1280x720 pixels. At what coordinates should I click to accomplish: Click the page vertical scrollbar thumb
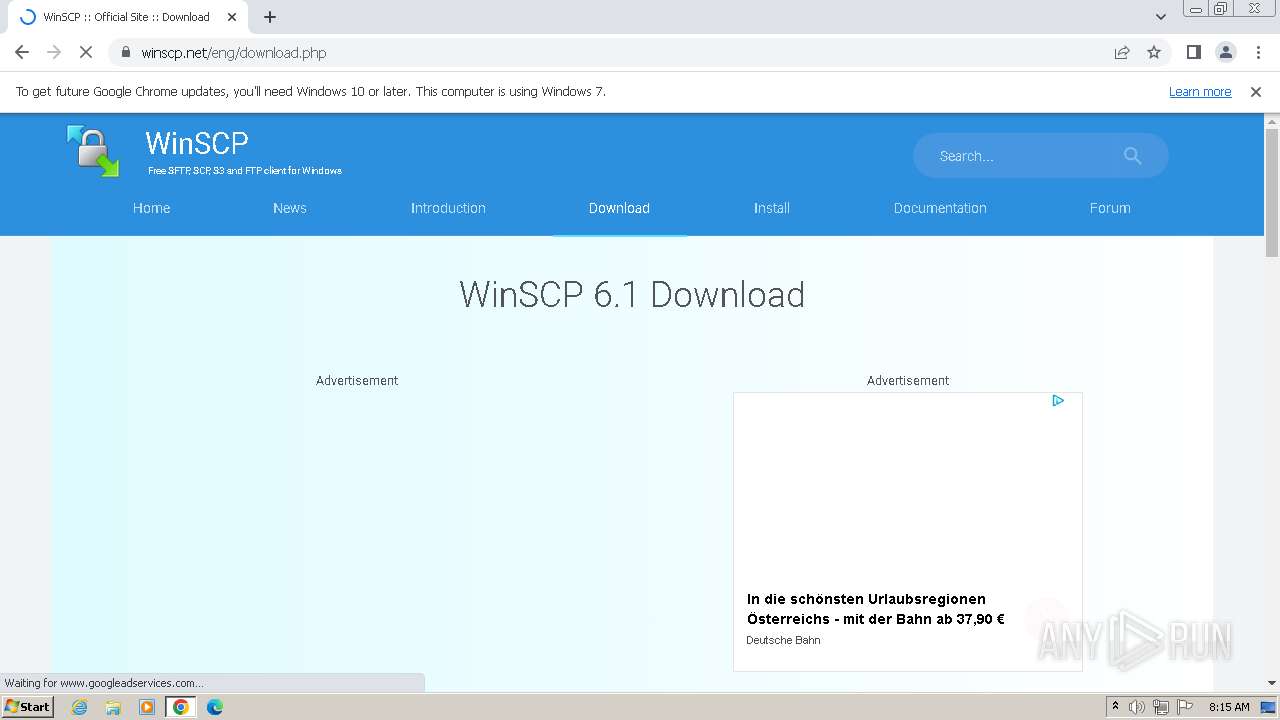pos(1272,192)
